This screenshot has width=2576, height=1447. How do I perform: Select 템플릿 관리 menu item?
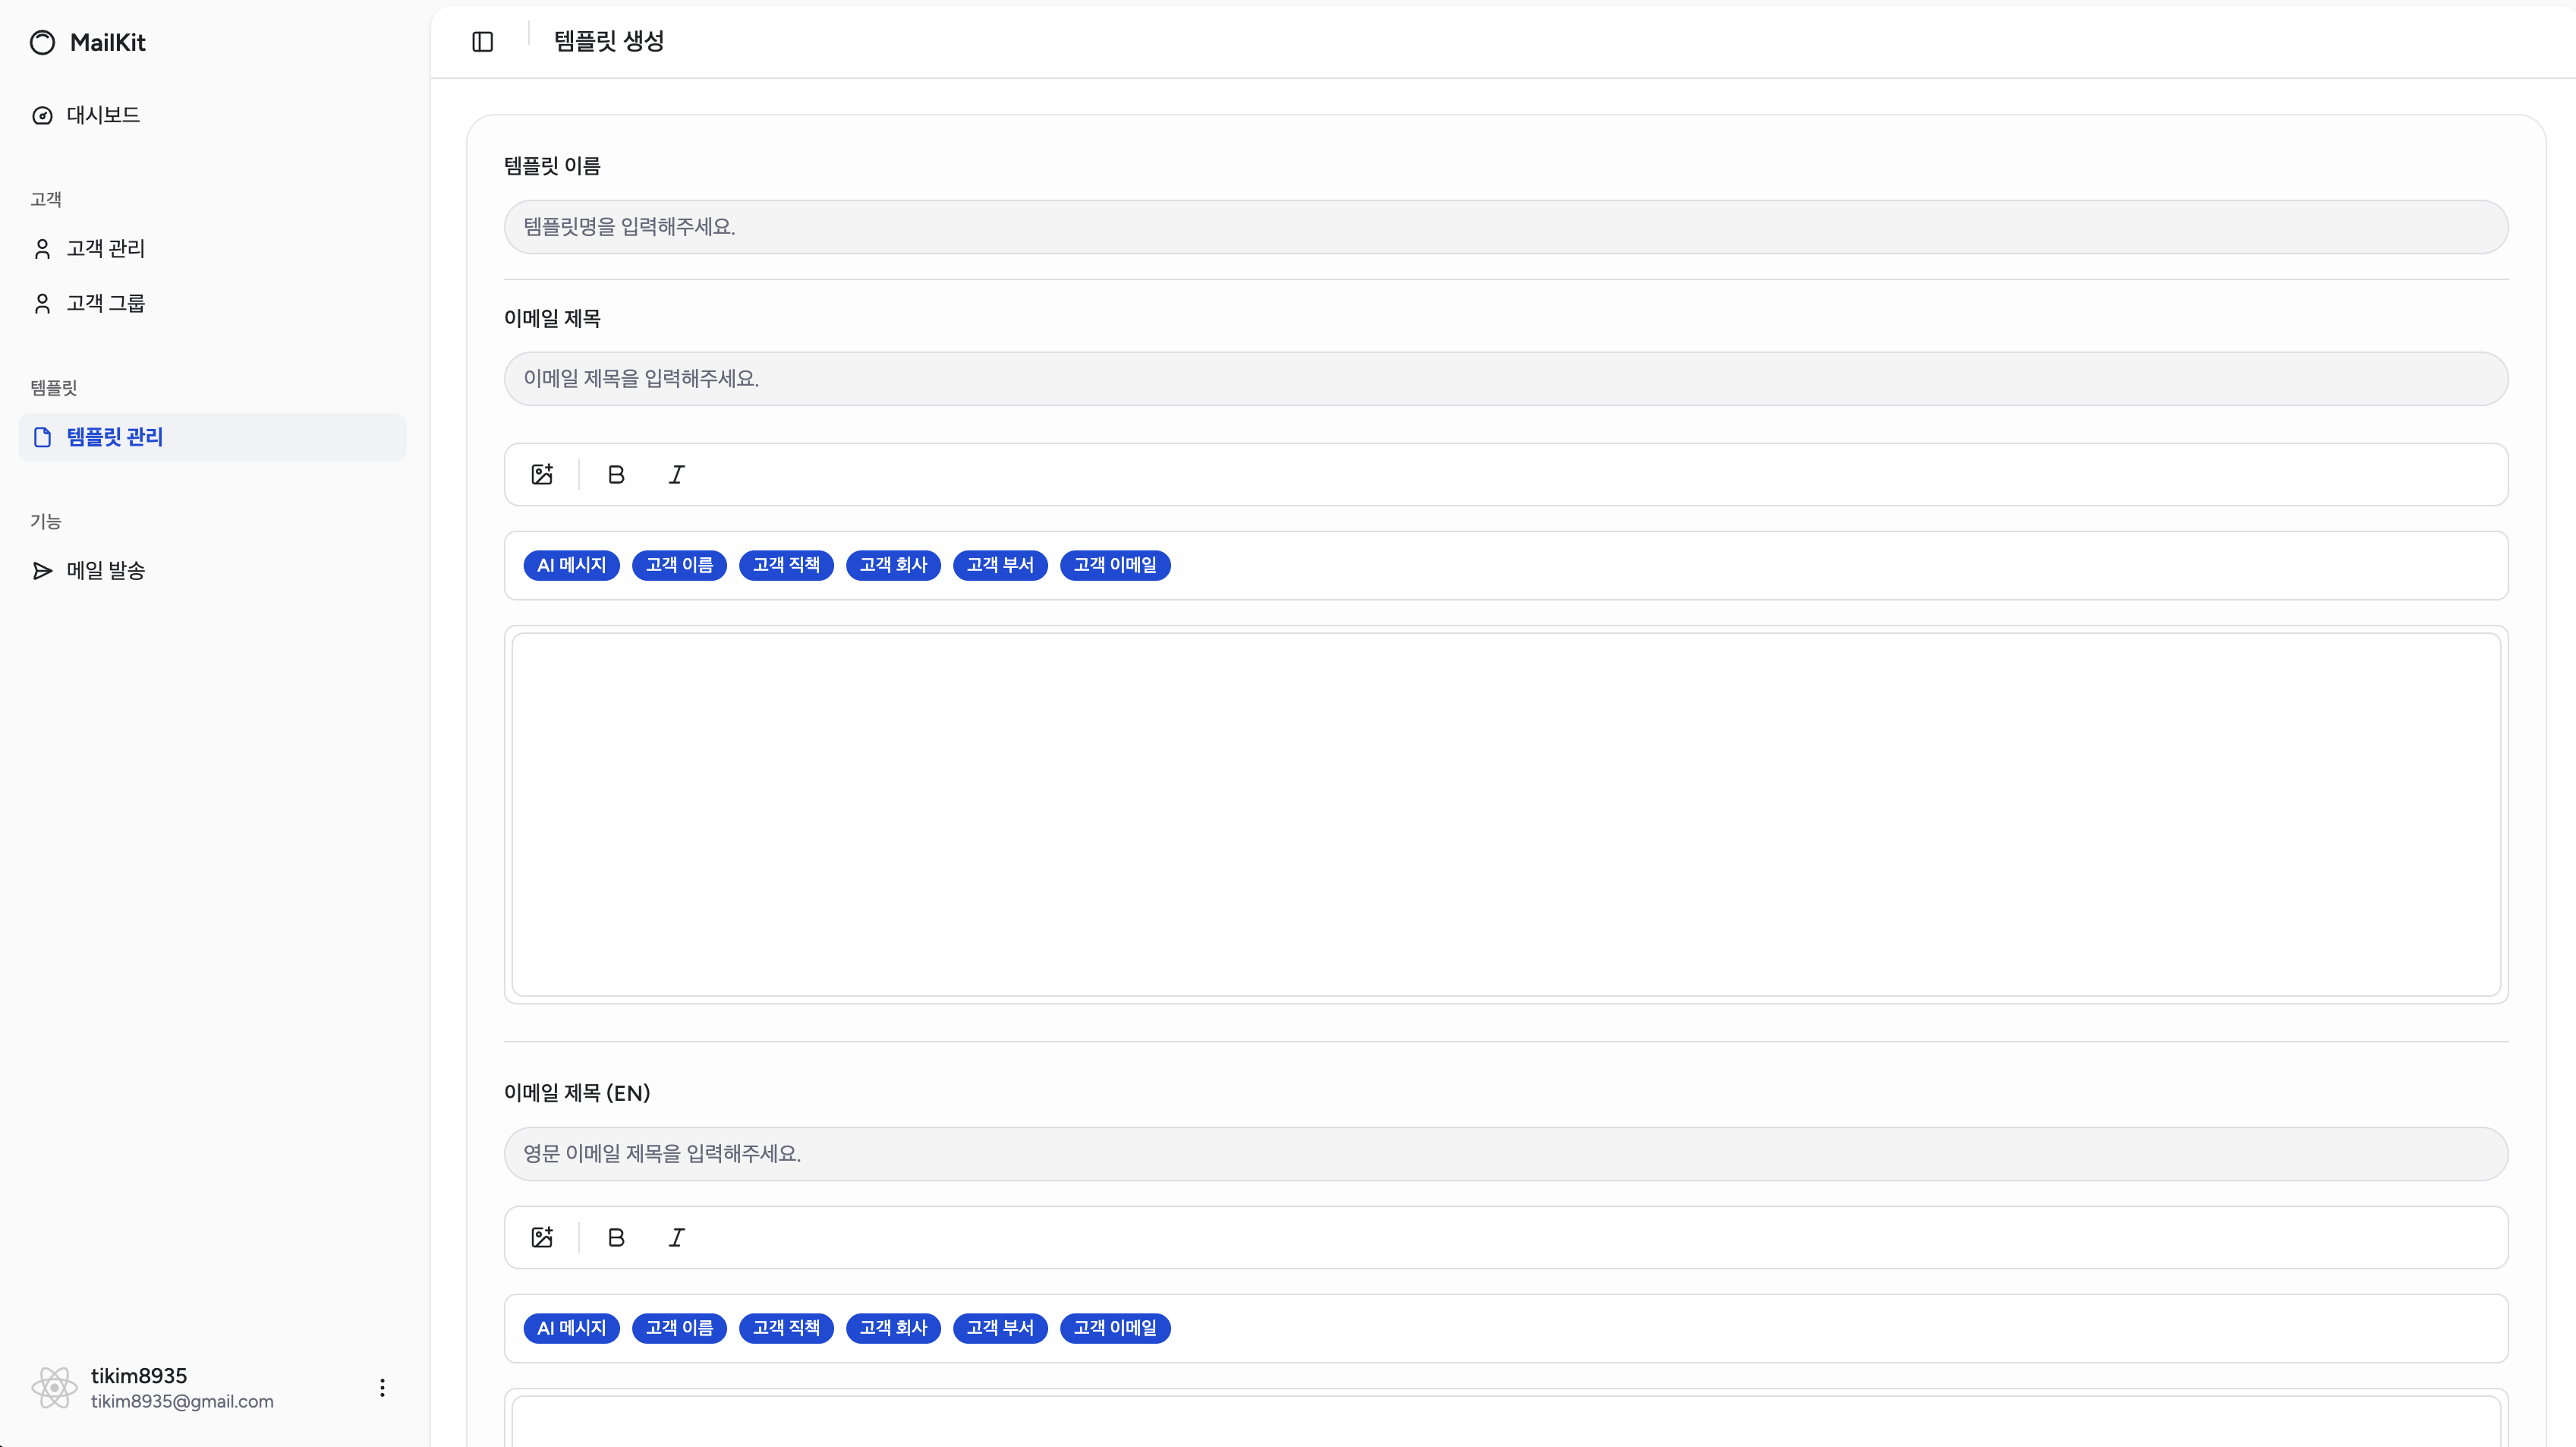point(114,437)
